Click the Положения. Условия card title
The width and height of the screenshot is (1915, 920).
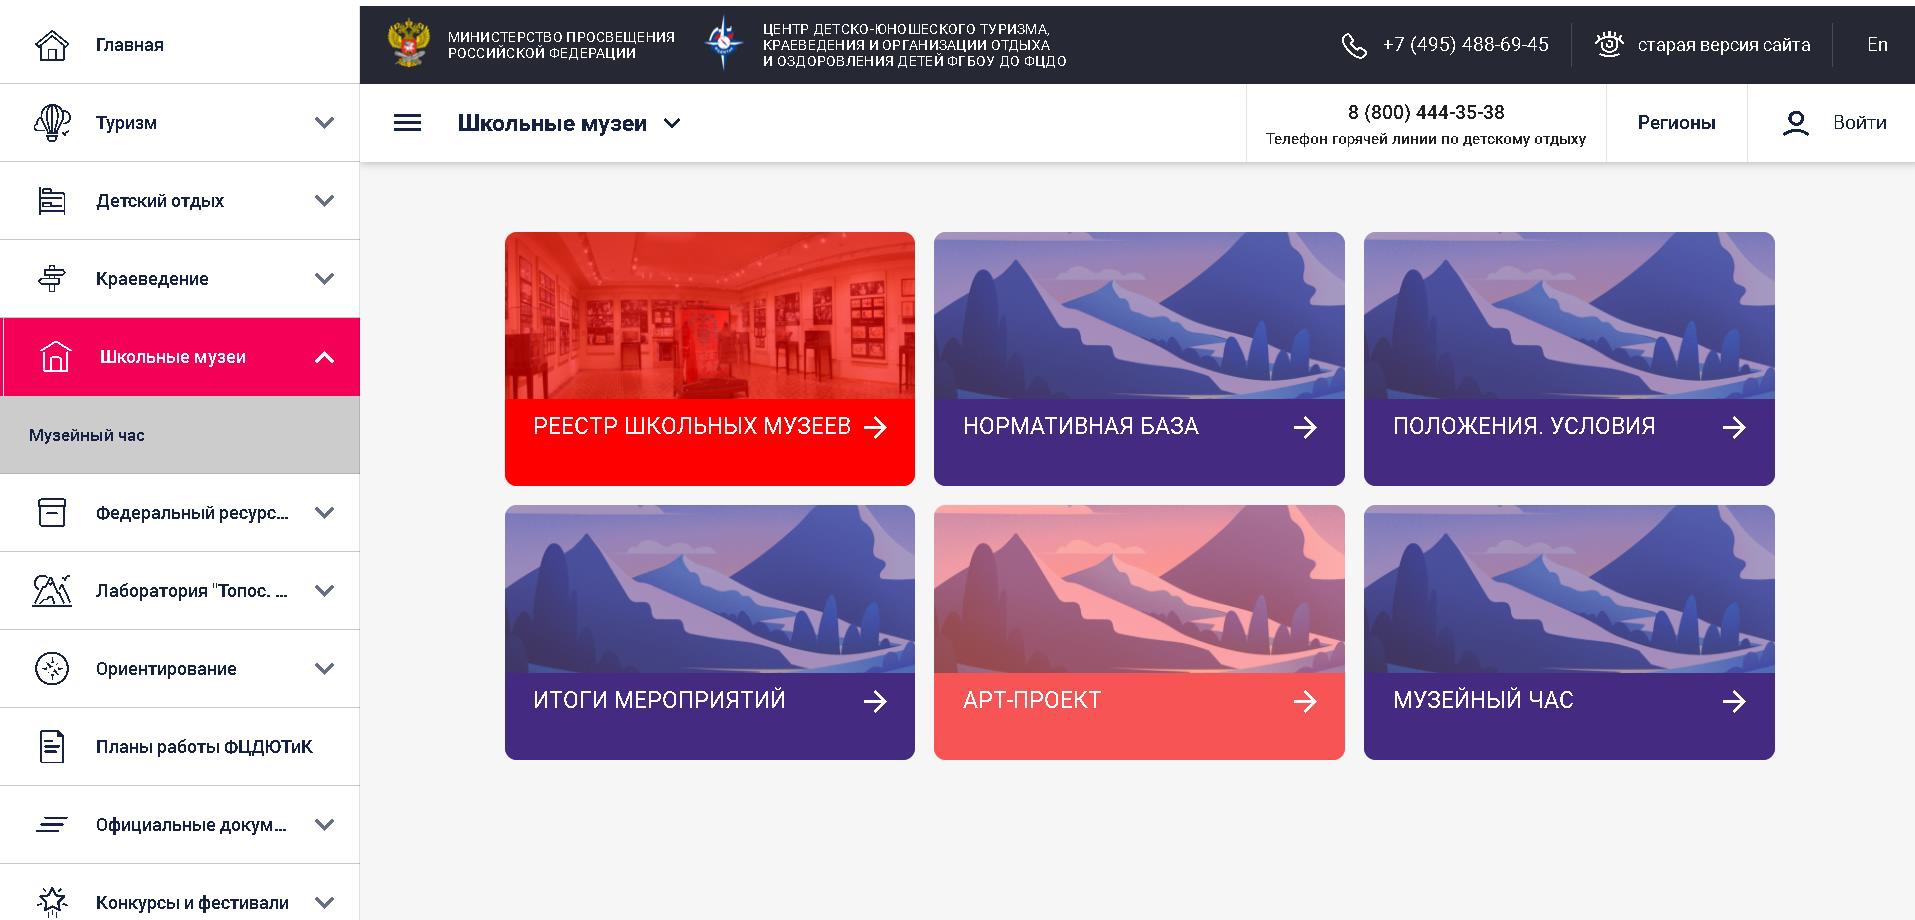coord(1524,426)
